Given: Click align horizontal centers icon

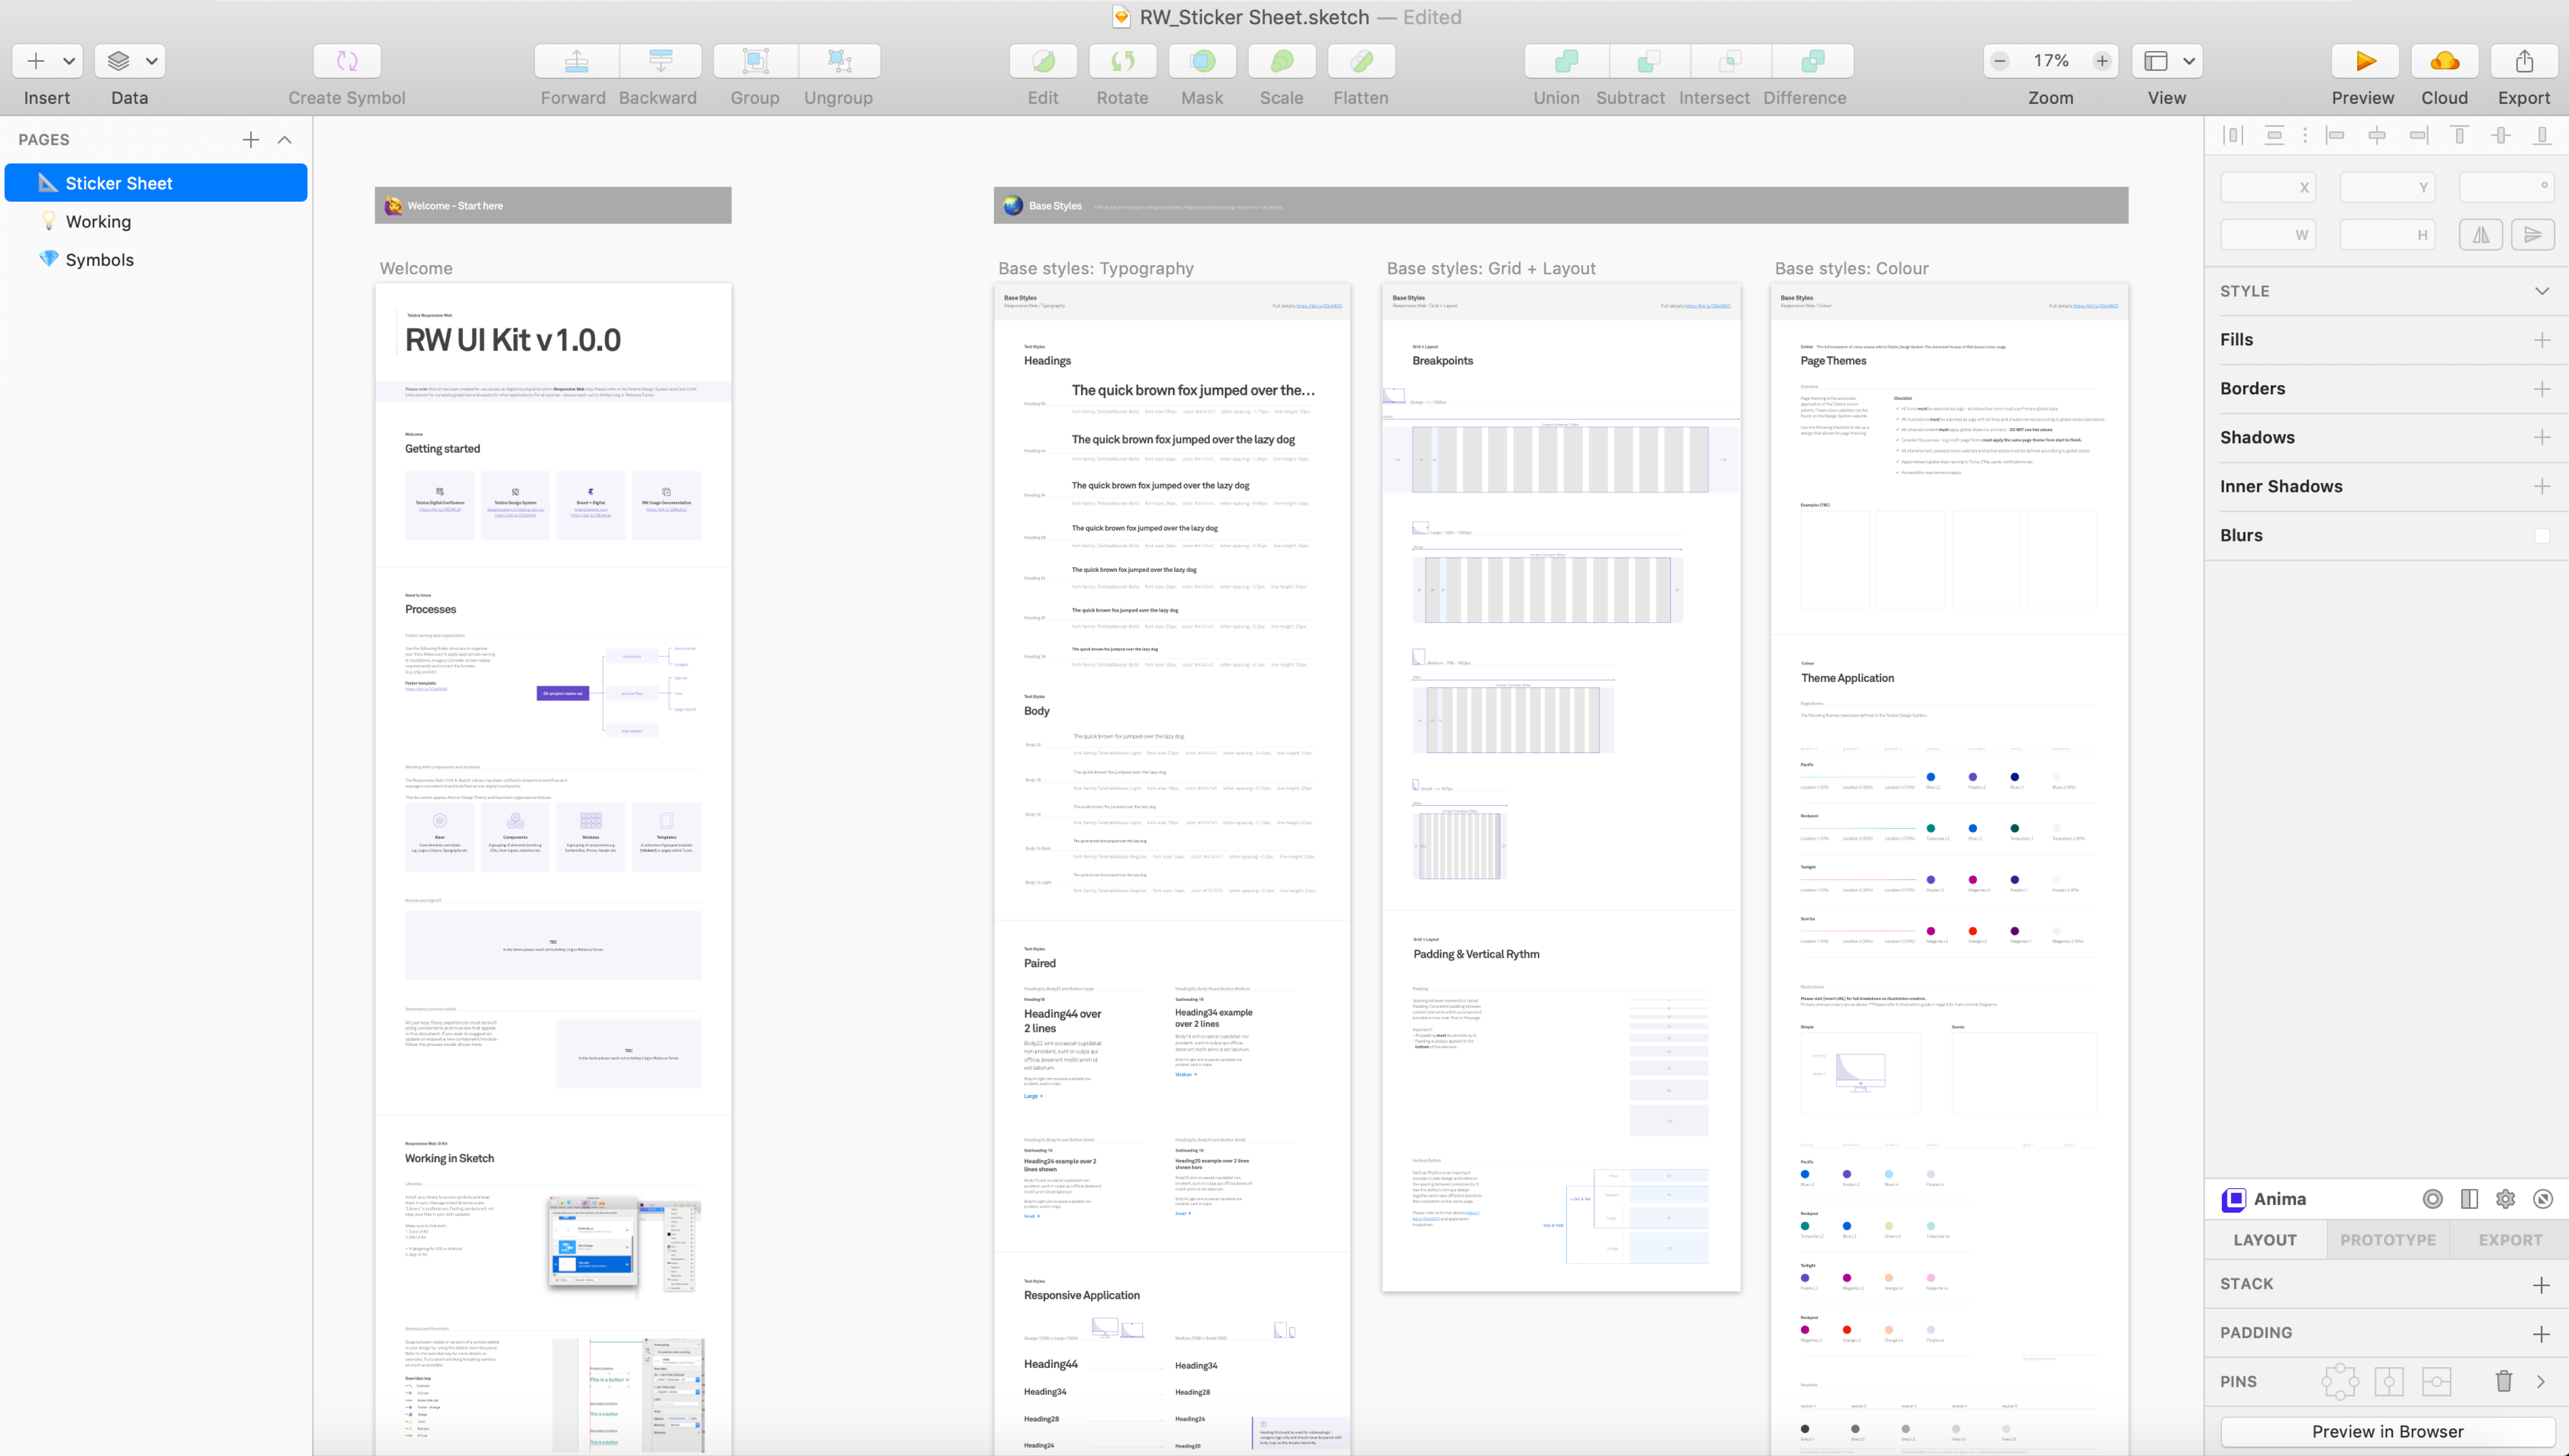Looking at the screenshot, I should click(x=2377, y=135).
